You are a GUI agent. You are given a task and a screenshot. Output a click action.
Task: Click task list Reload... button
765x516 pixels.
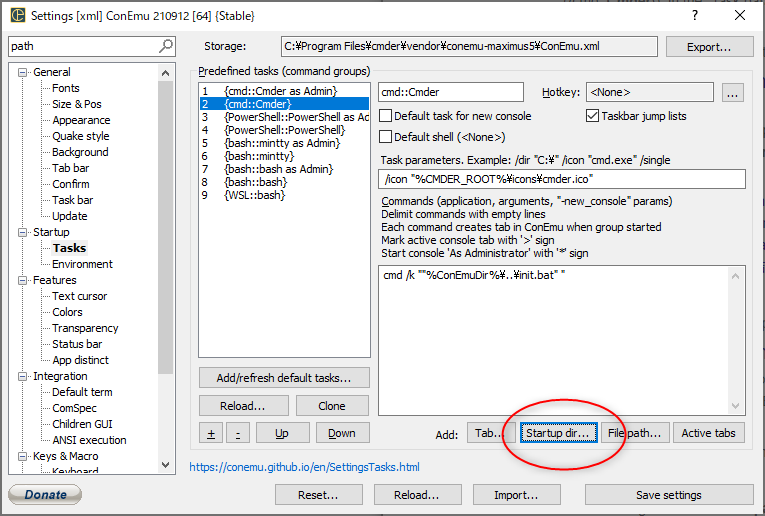[243, 406]
